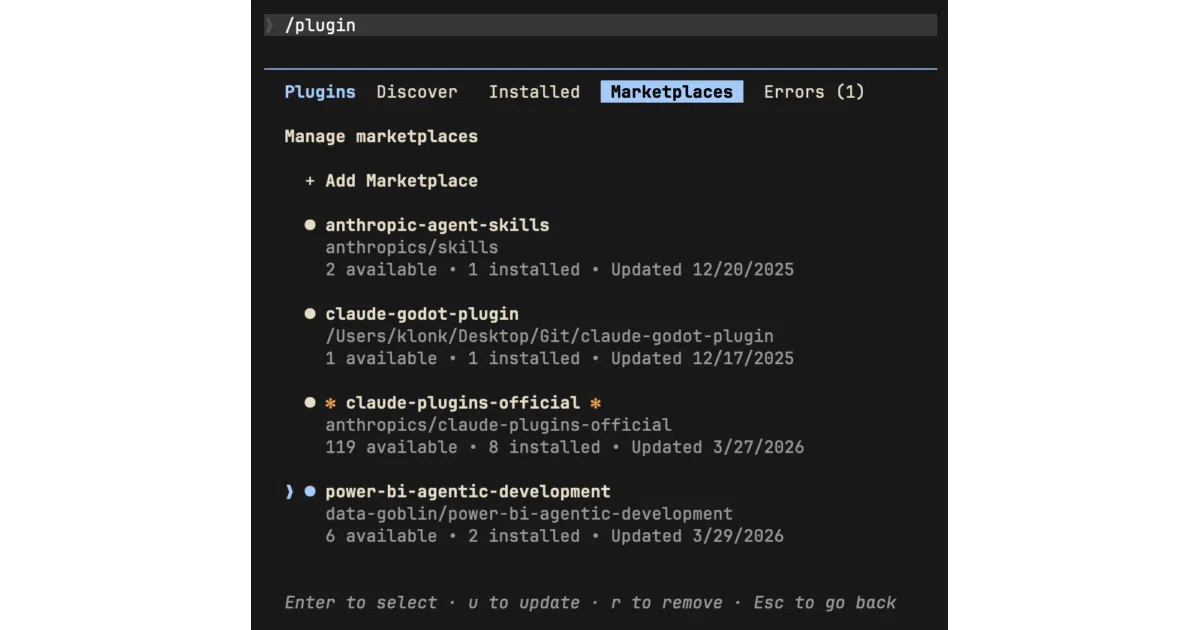1200x630 pixels.
Task: Click the orange asterisk after claude-plugins-official
Action: pyautogui.click(x=596, y=403)
